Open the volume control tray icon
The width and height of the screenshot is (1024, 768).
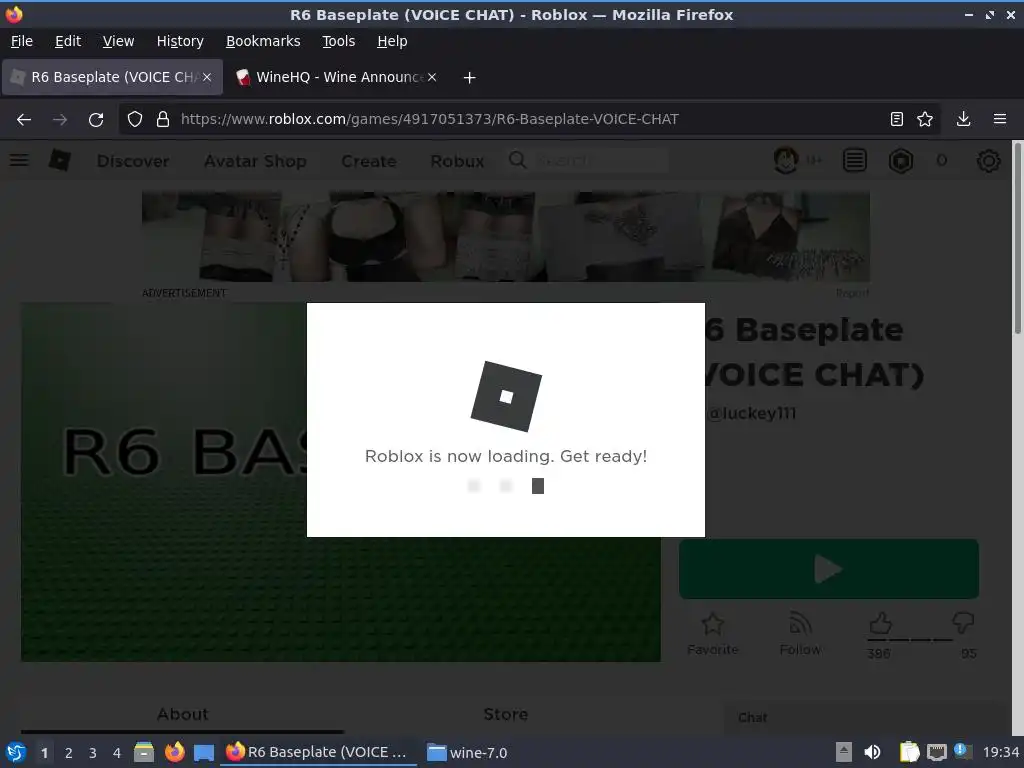click(872, 752)
